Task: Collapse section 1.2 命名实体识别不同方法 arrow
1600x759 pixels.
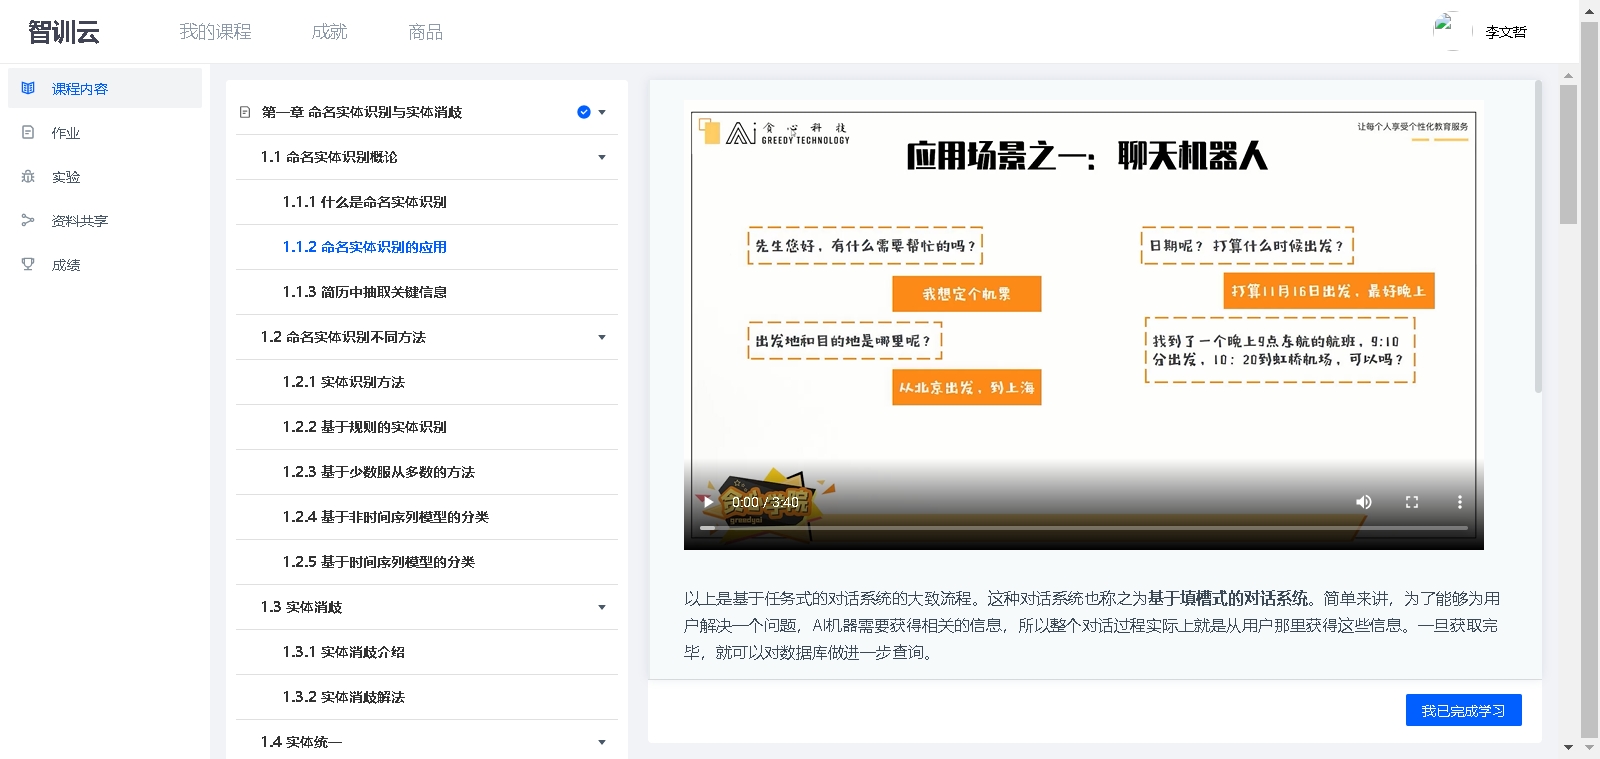Action: pyautogui.click(x=602, y=337)
